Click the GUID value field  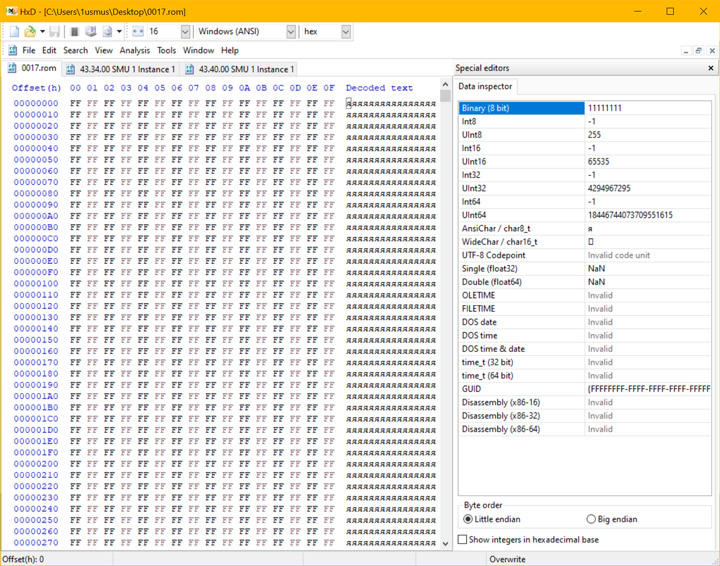[648, 389]
